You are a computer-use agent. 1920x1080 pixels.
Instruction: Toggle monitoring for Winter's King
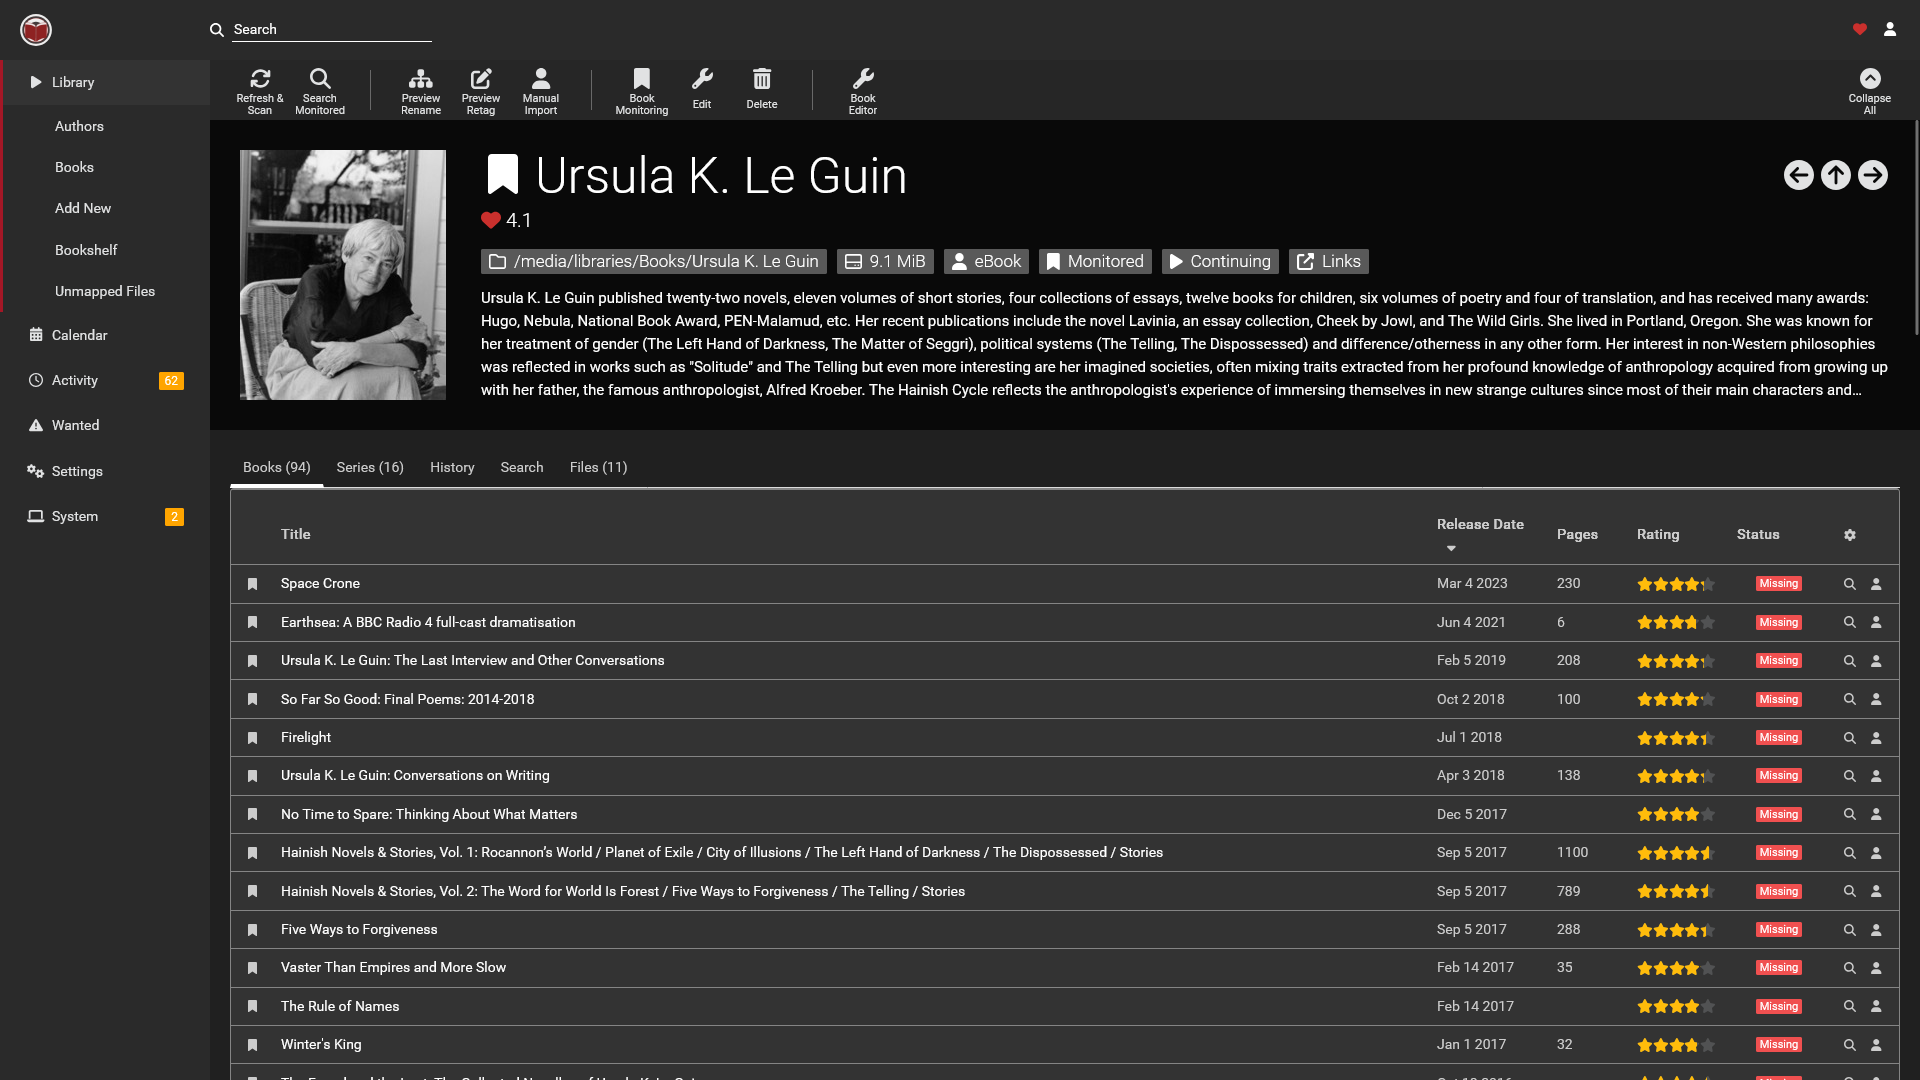click(x=253, y=1045)
